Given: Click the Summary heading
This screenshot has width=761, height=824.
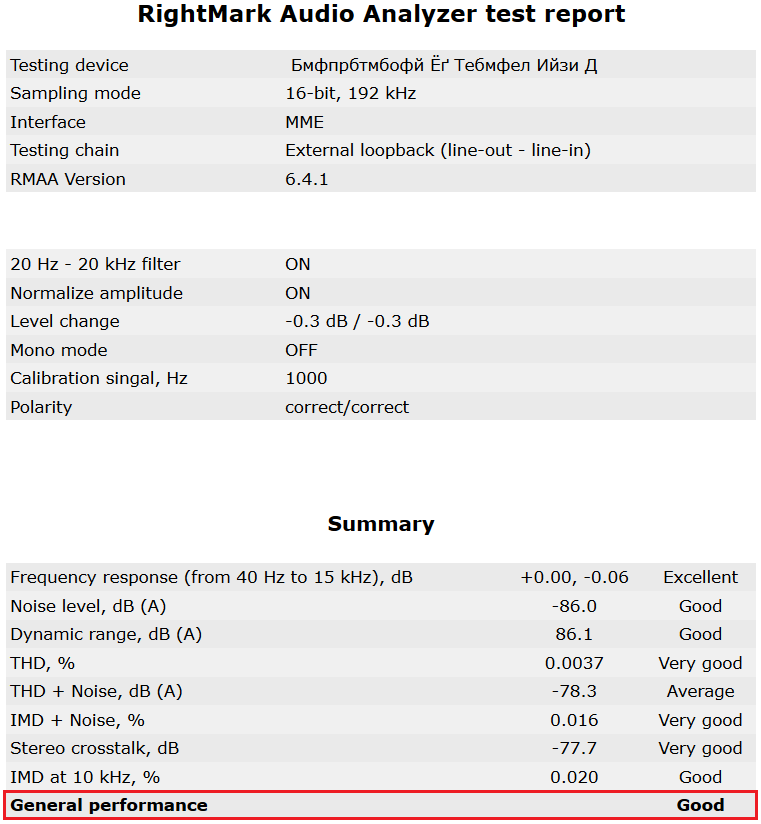Looking at the screenshot, I should point(381,524).
